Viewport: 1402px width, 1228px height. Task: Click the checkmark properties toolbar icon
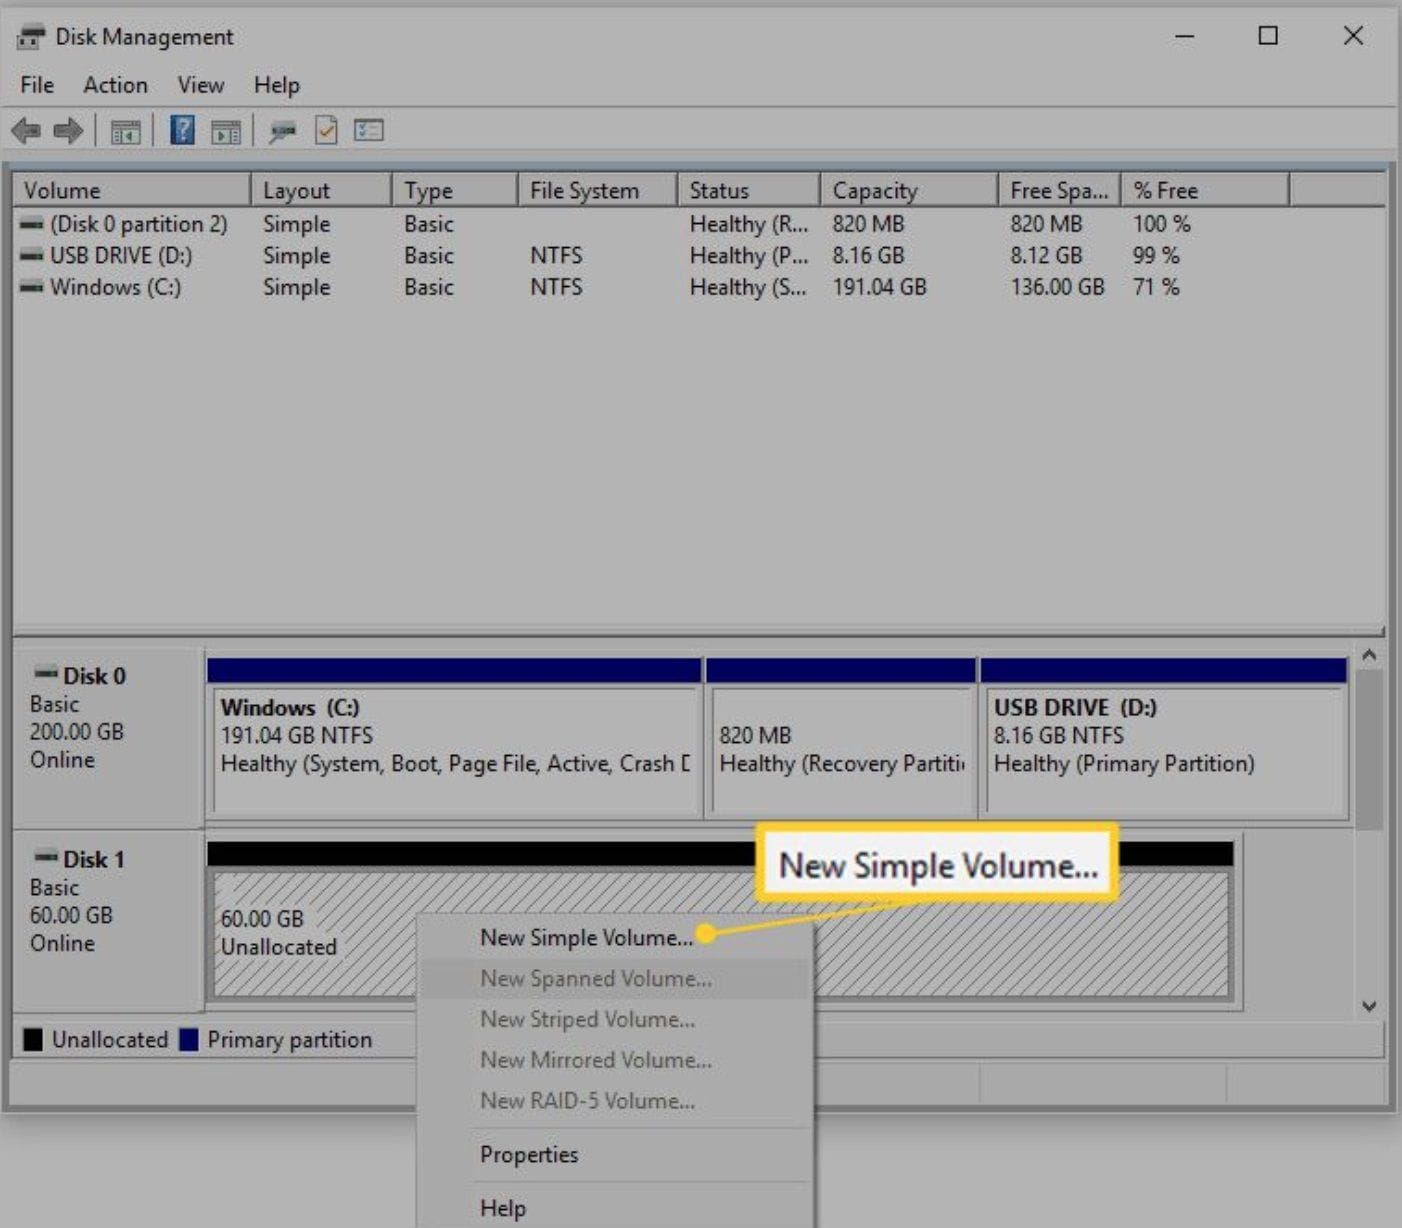tap(326, 130)
